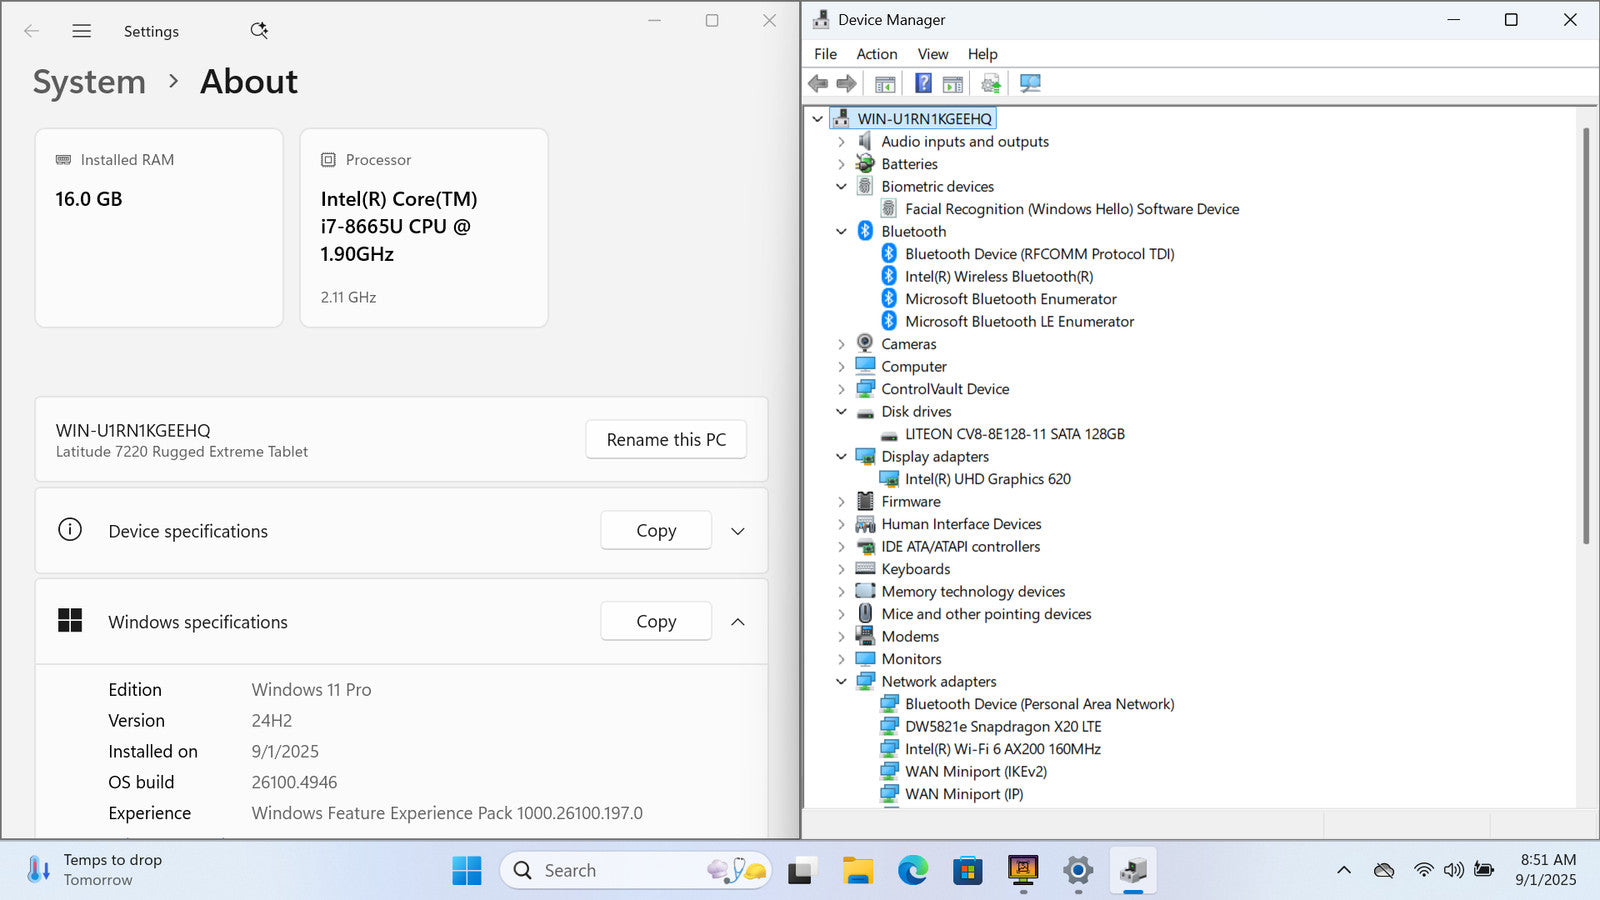Select Bluetooth Device (RFCOMM Protocol TDI)
The width and height of the screenshot is (1600, 900).
(1040, 254)
